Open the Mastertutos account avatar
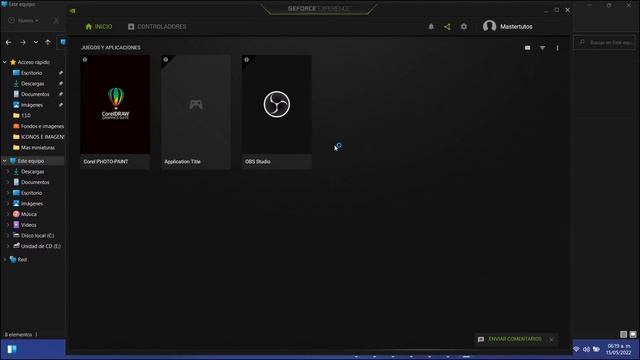Screen dimensions: 640x360 (x=489, y=26)
